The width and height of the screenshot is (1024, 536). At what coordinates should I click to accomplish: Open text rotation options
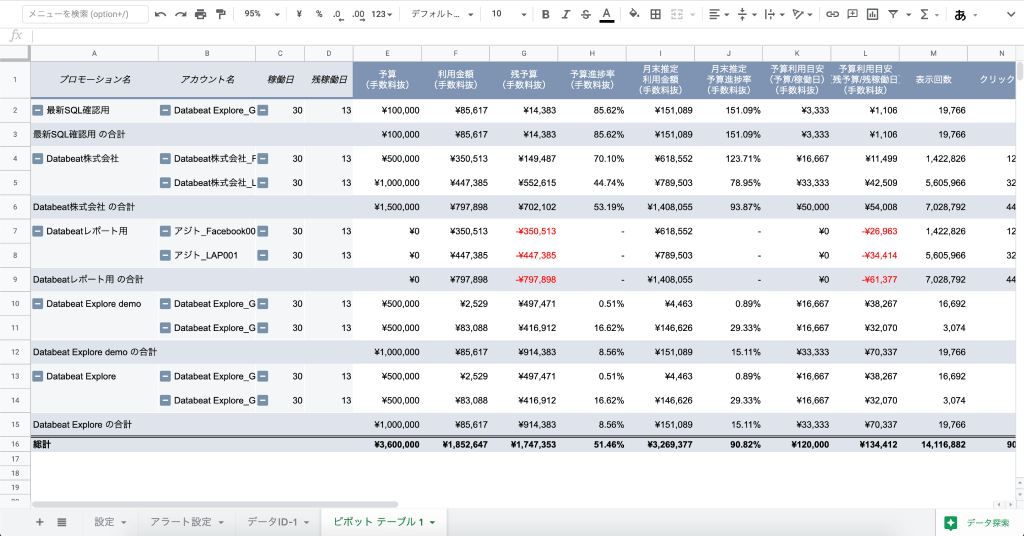pyautogui.click(x=801, y=14)
